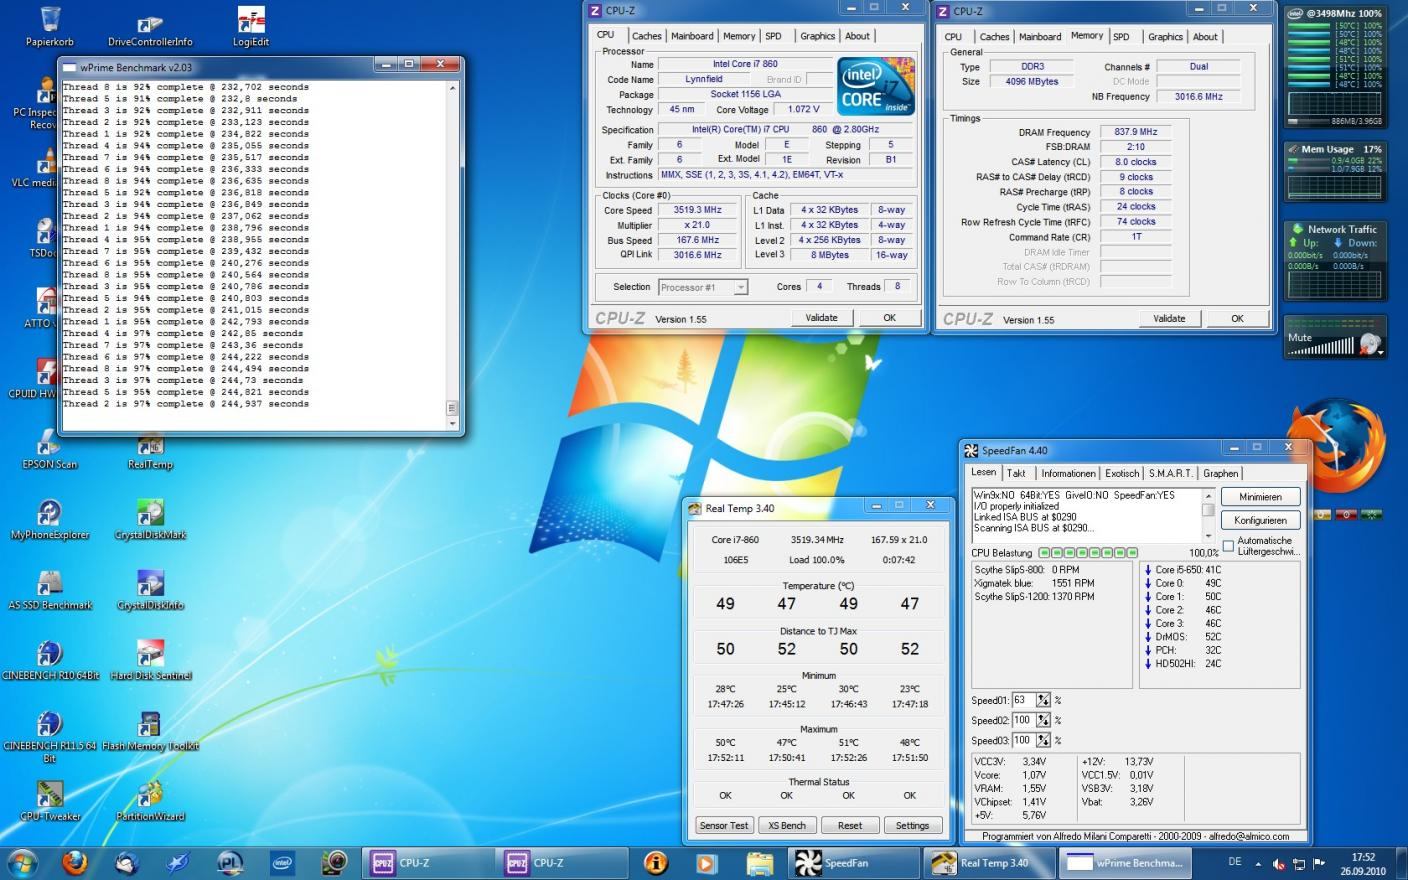1408x880 pixels.
Task: Launch the CrystalDiskInfo desktop icon
Action: point(150,590)
